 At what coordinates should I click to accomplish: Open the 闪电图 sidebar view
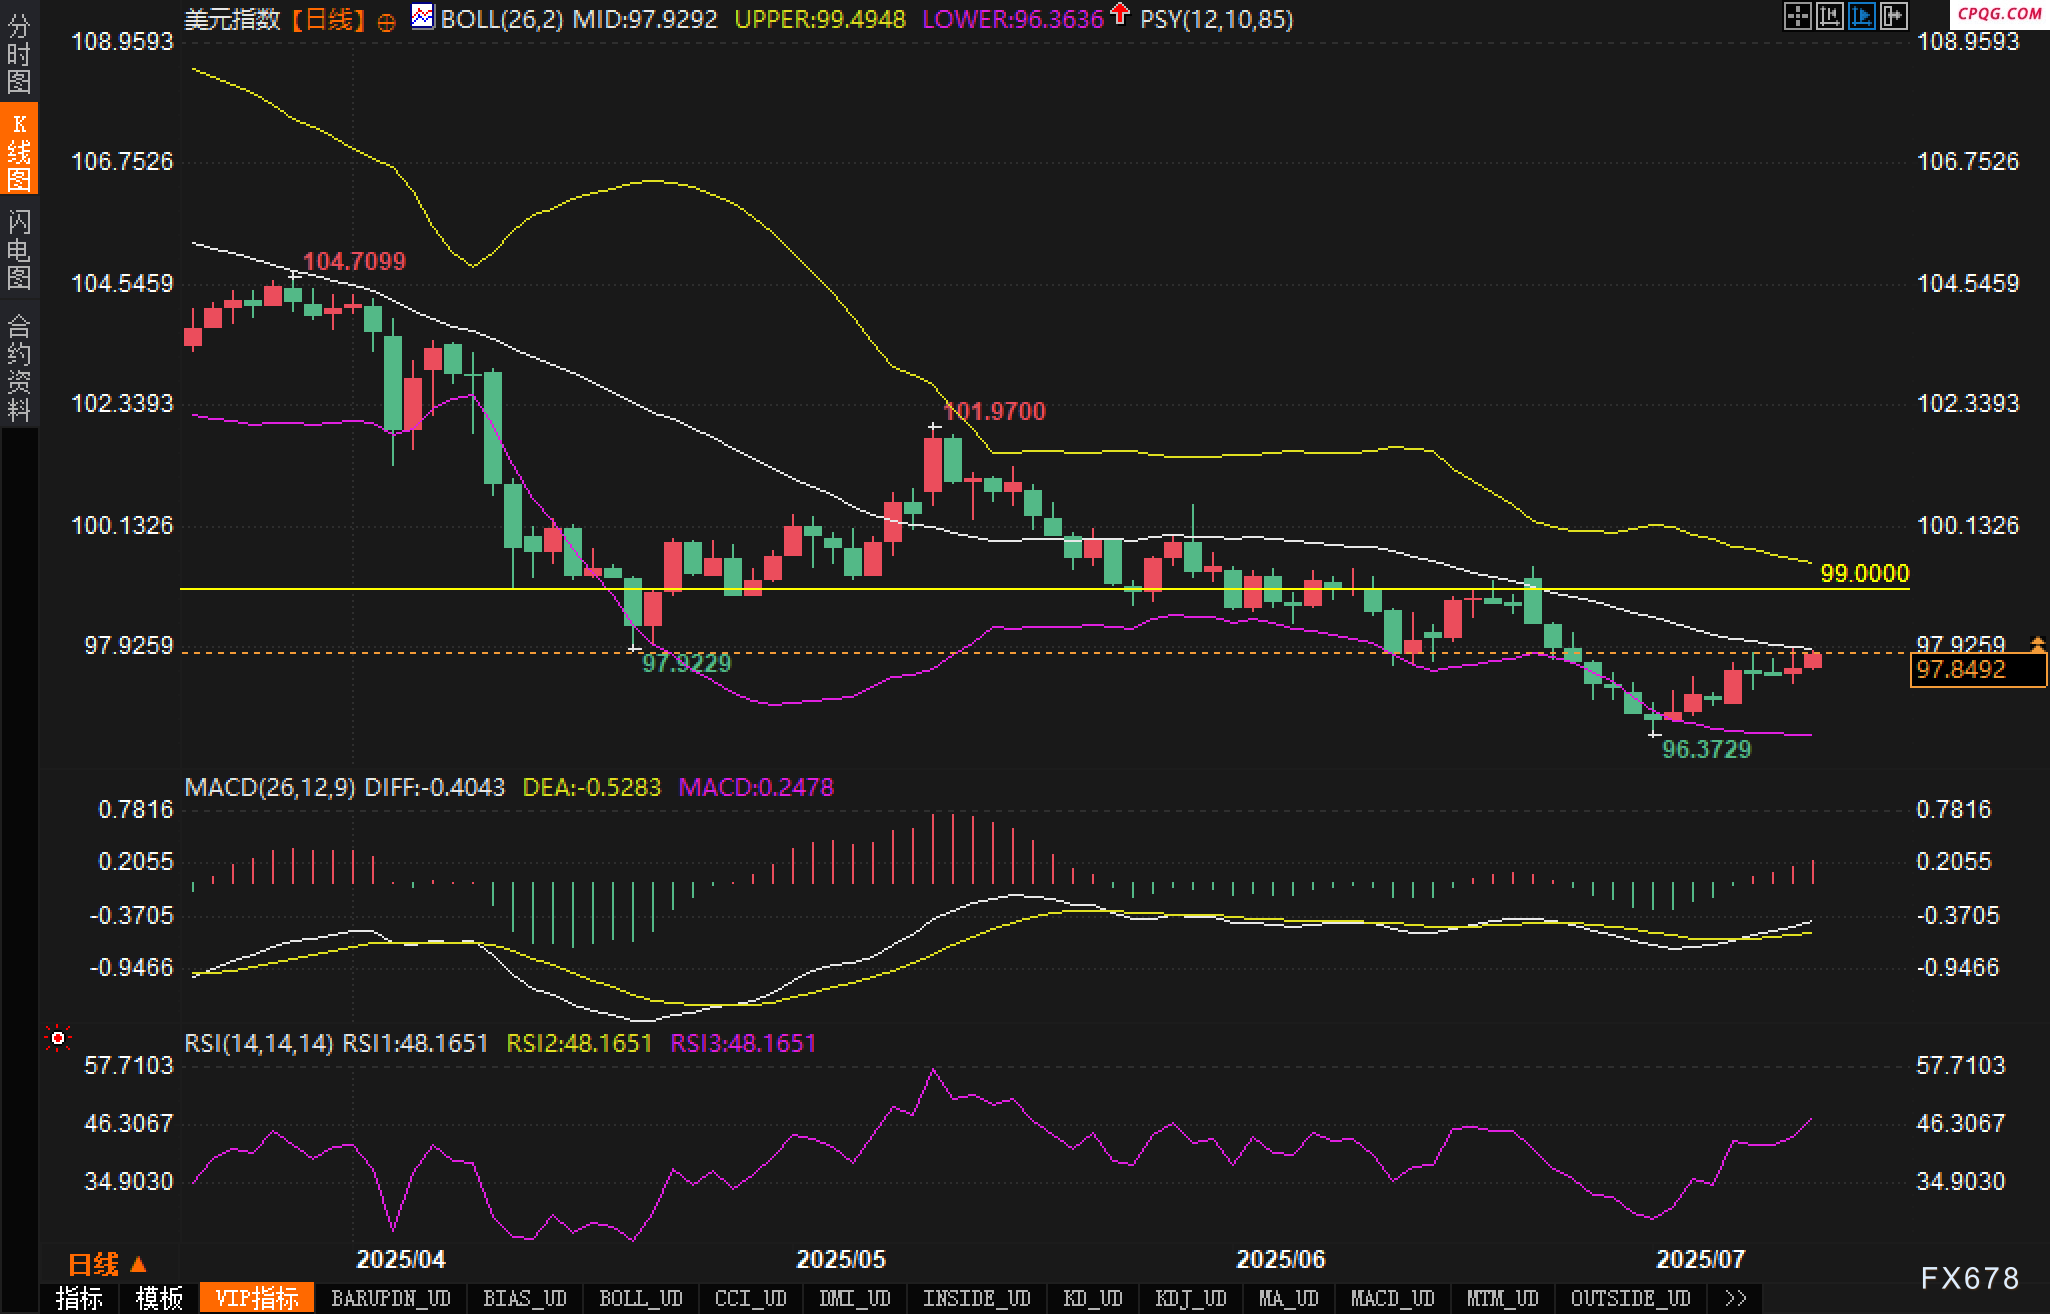(19, 249)
